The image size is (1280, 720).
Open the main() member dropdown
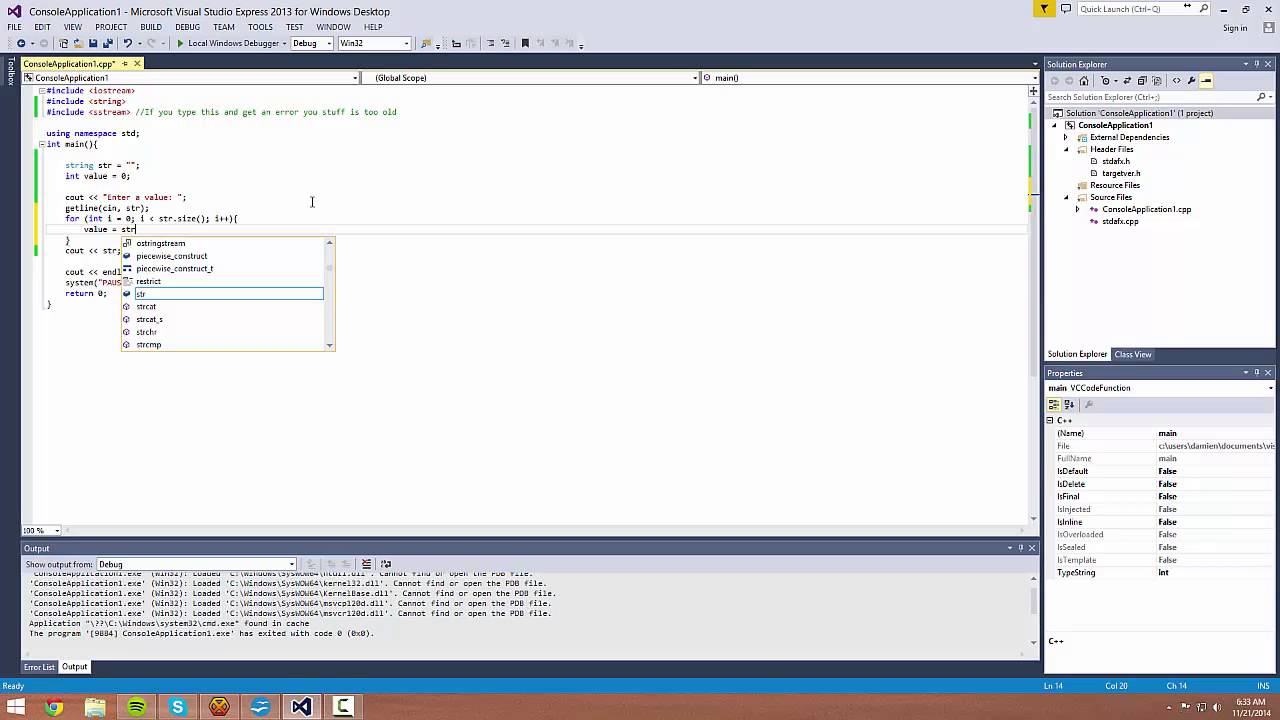tap(869, 78)
